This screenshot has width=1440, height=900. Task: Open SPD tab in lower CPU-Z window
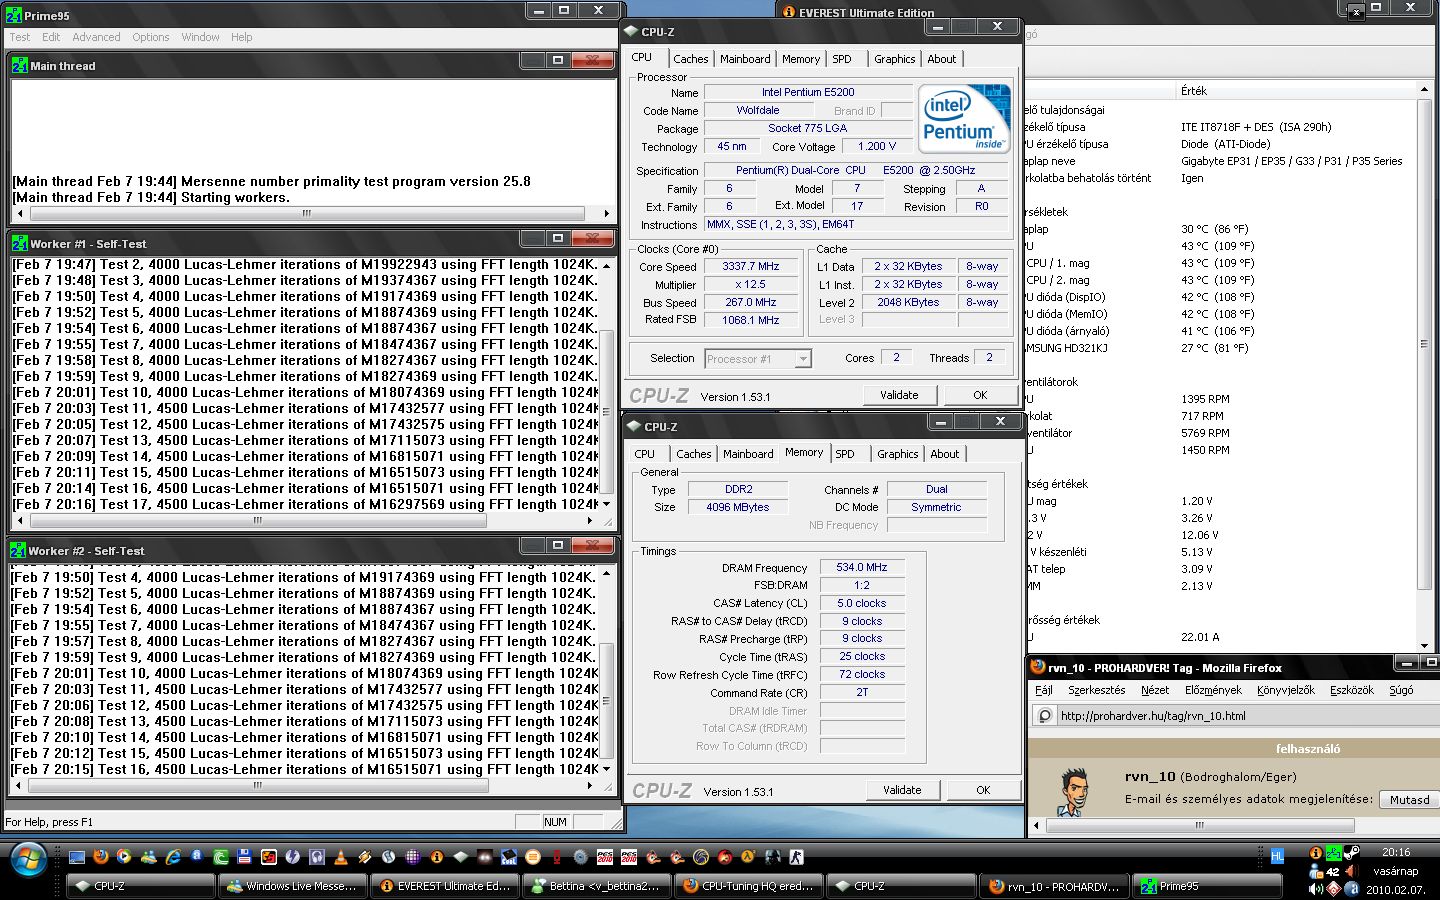[845, 454]
